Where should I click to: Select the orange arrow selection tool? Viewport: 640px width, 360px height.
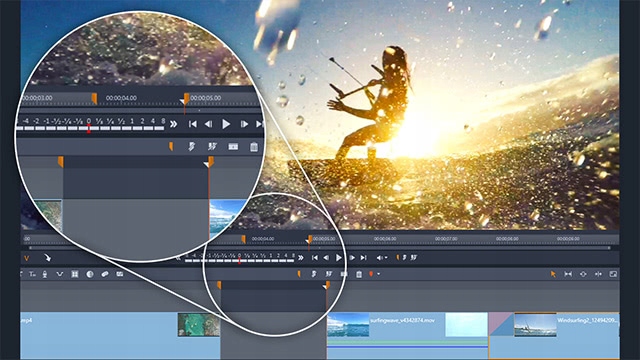pyautogui.click(x=553, y=274)
